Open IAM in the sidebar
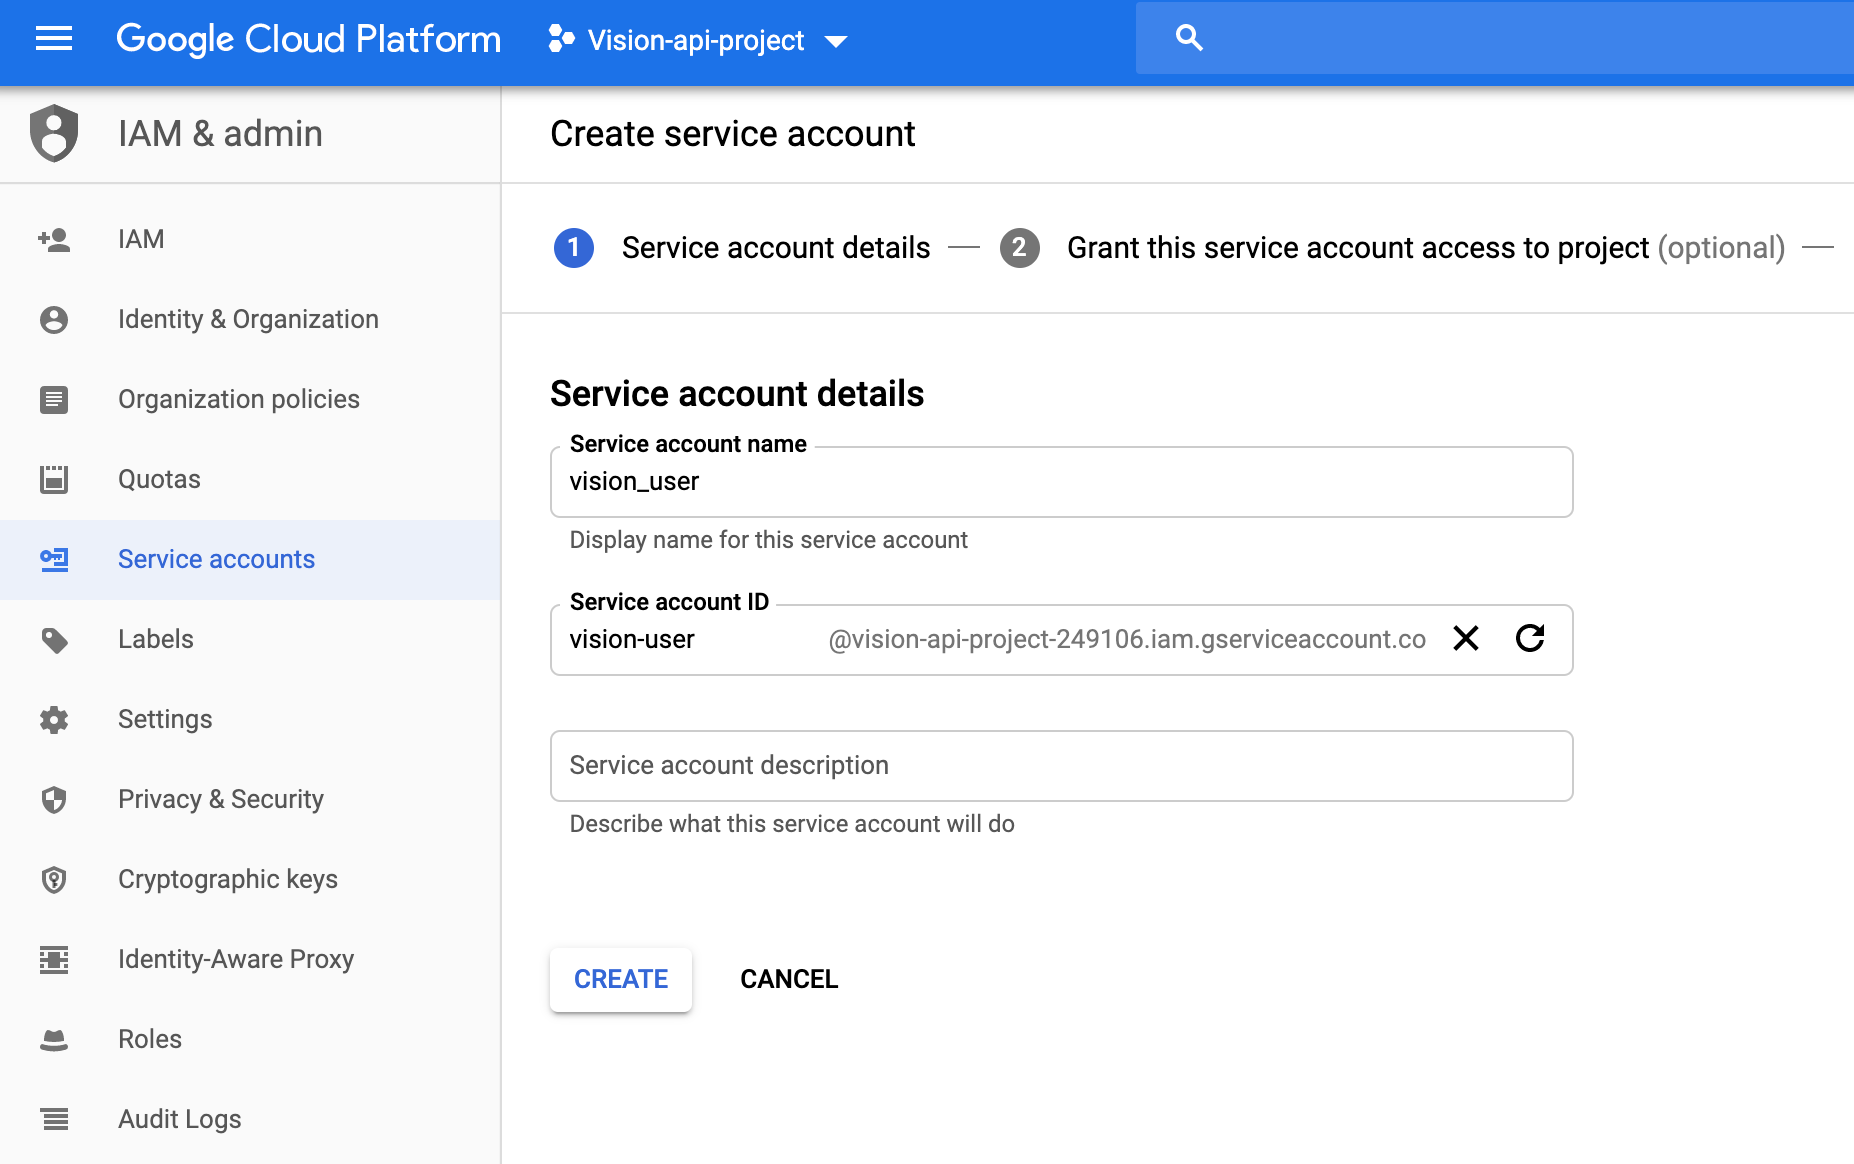The width and height of the screenshot is (1854, 1164). pyautogui.click(x=250, y=240)
